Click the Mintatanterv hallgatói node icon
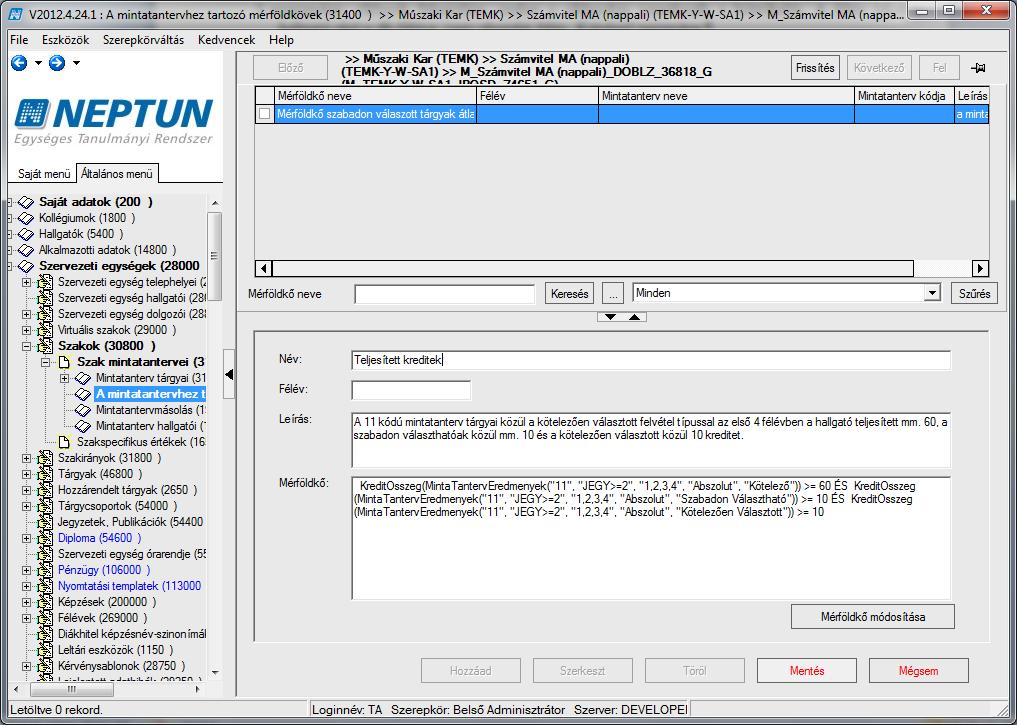Image resolution: width=1017 pixels, height=725 pixels. tap(83, 426)
